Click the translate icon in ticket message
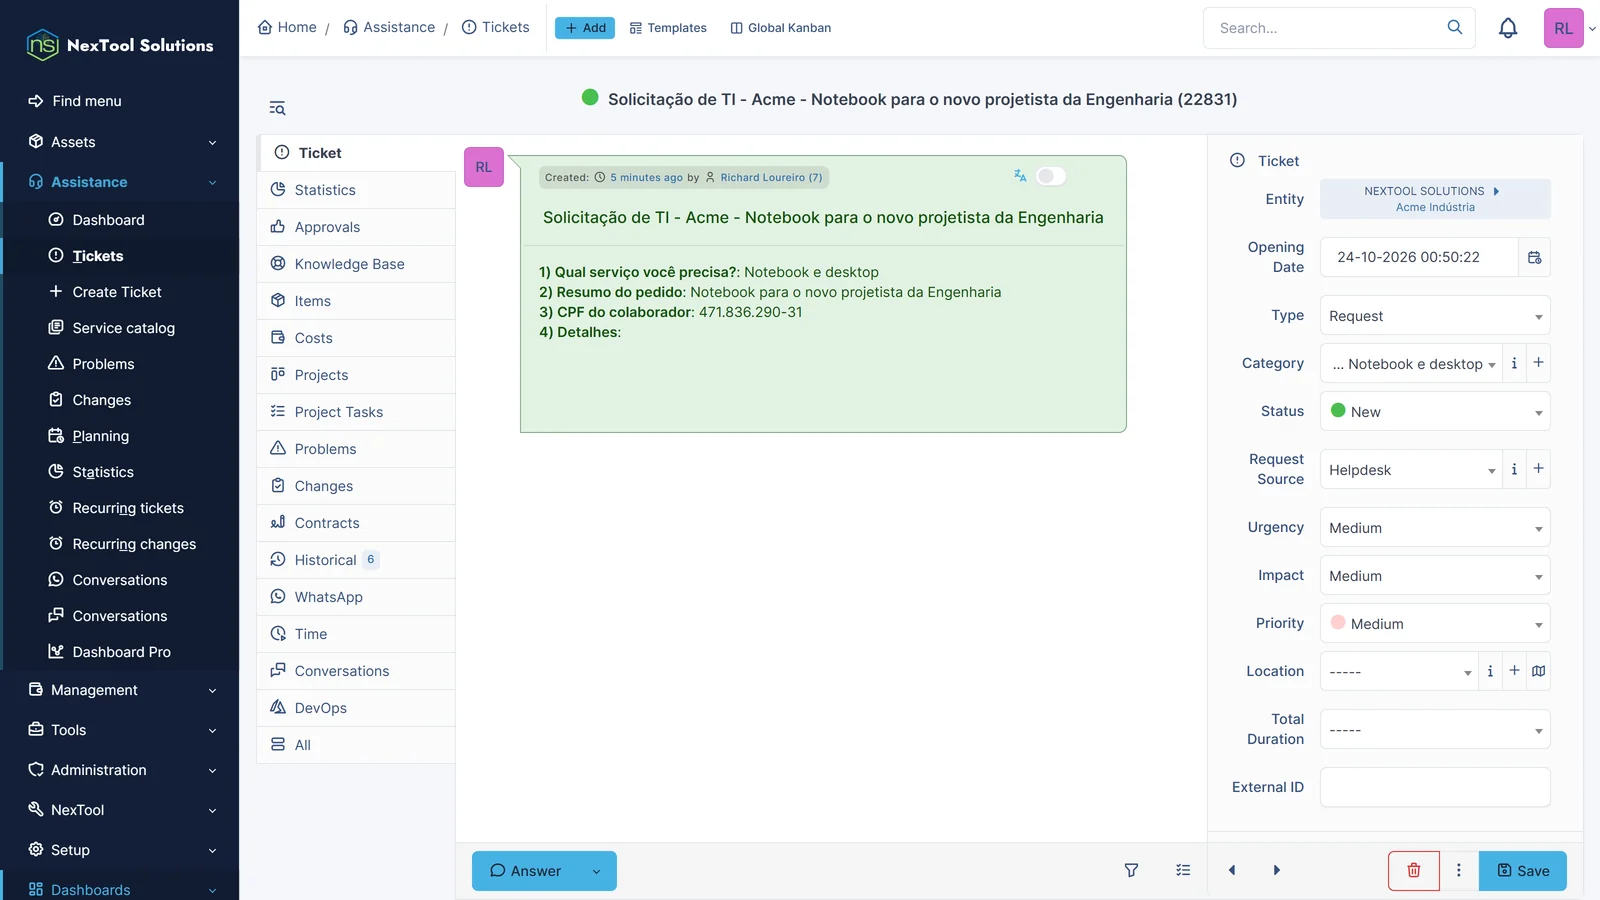 coord(1020,176)
